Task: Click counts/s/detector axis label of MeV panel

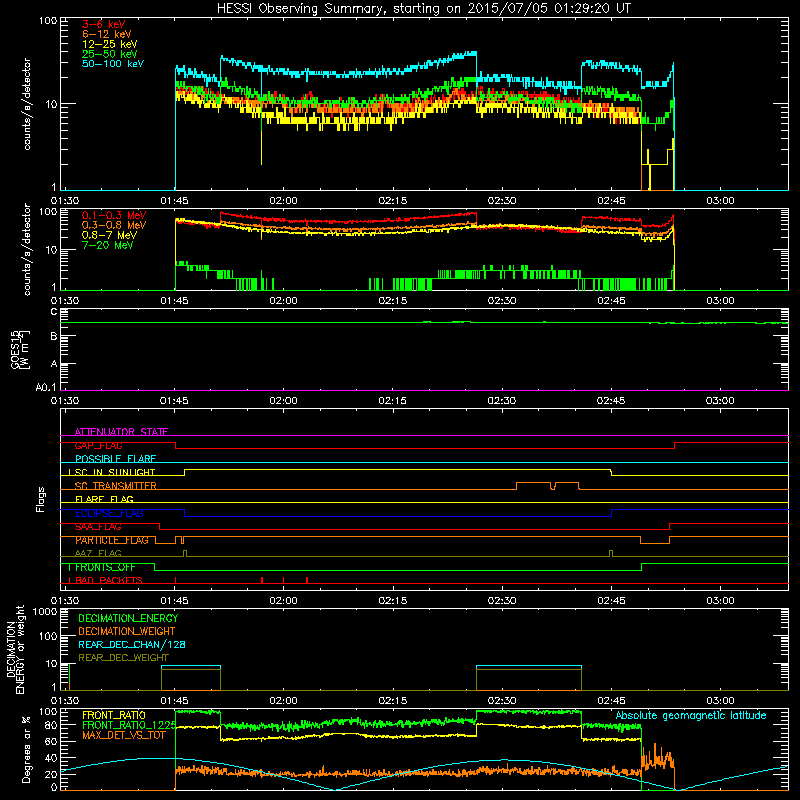Action: [x=27, y=249]
